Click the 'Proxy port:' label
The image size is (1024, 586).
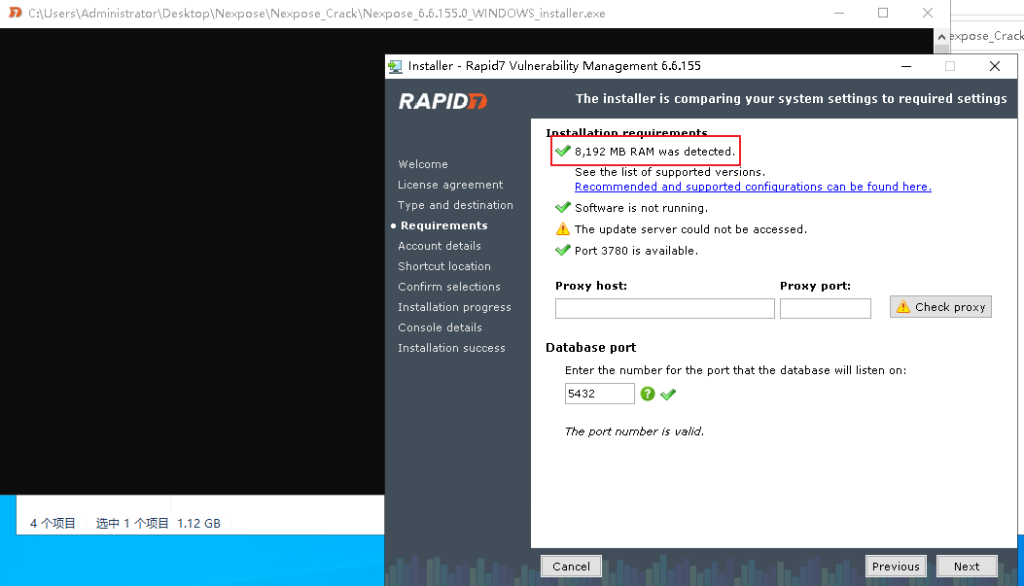(x=816, y=285)
